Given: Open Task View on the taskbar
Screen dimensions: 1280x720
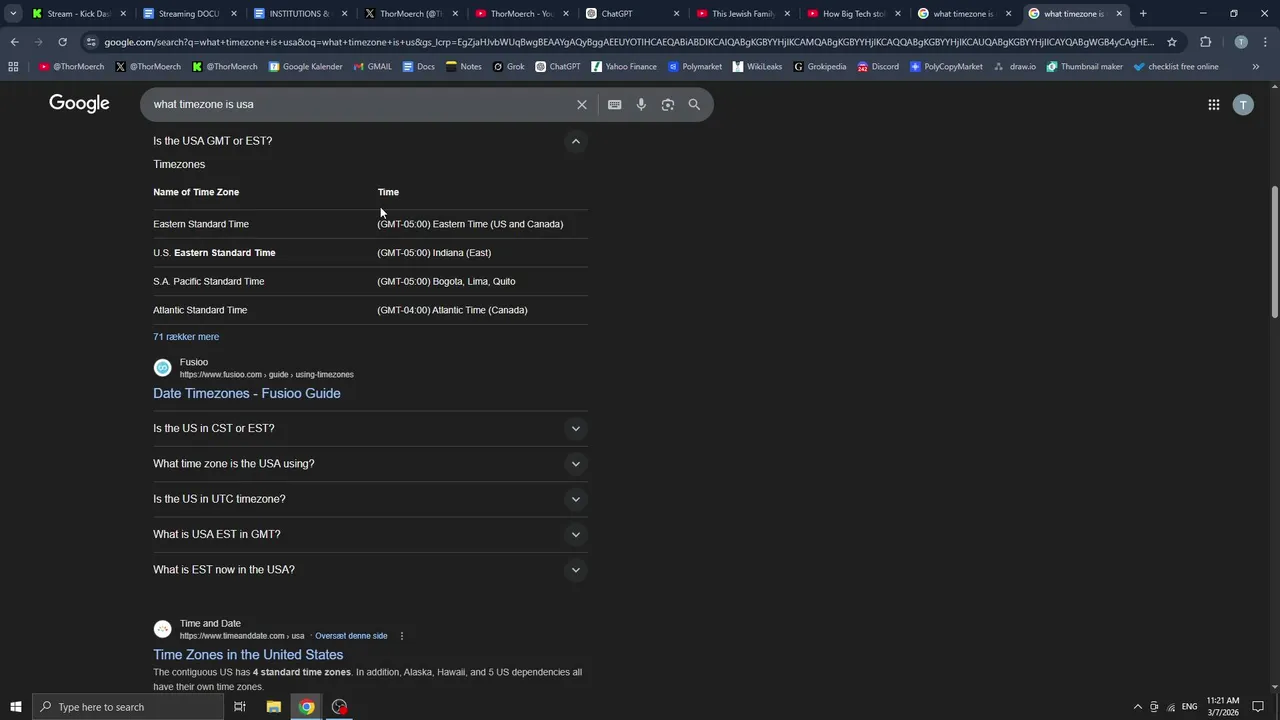Looking at the screenshot, I should 240,707.
